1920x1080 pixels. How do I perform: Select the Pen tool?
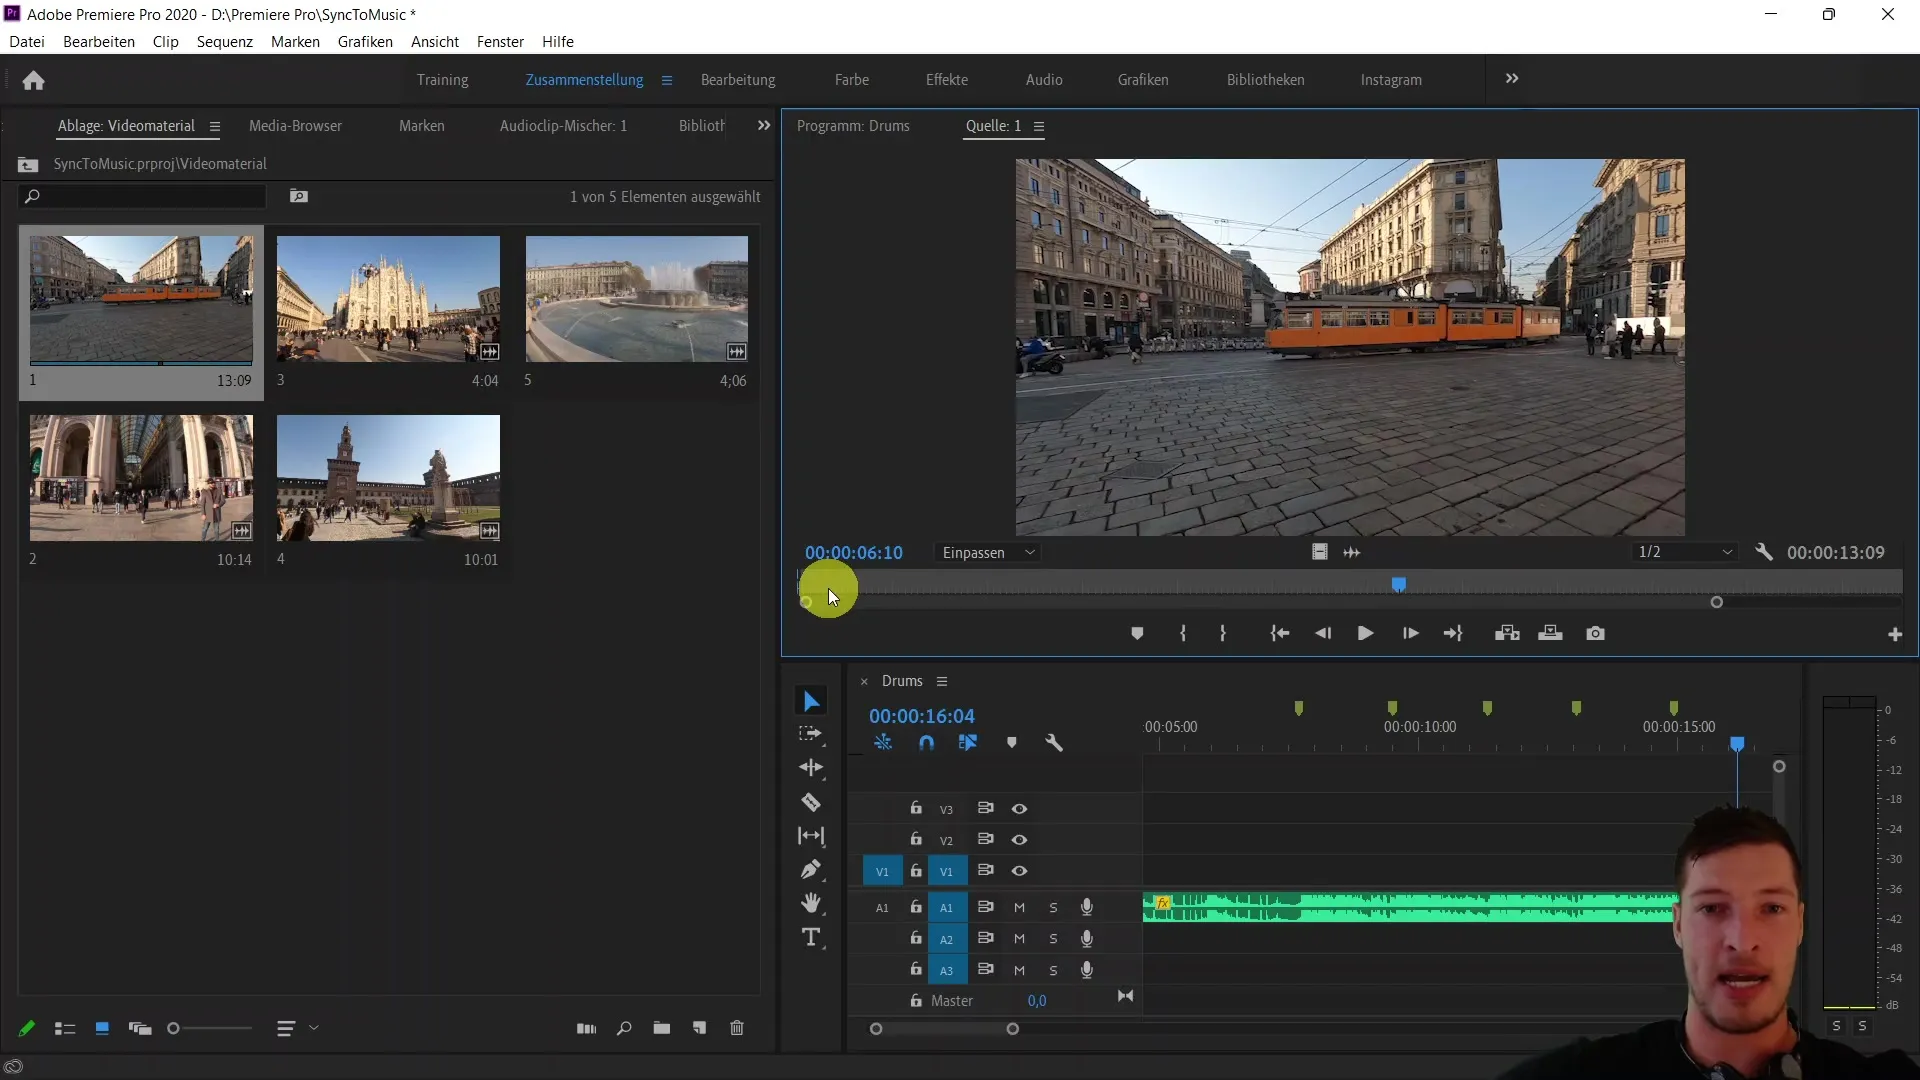811,870
